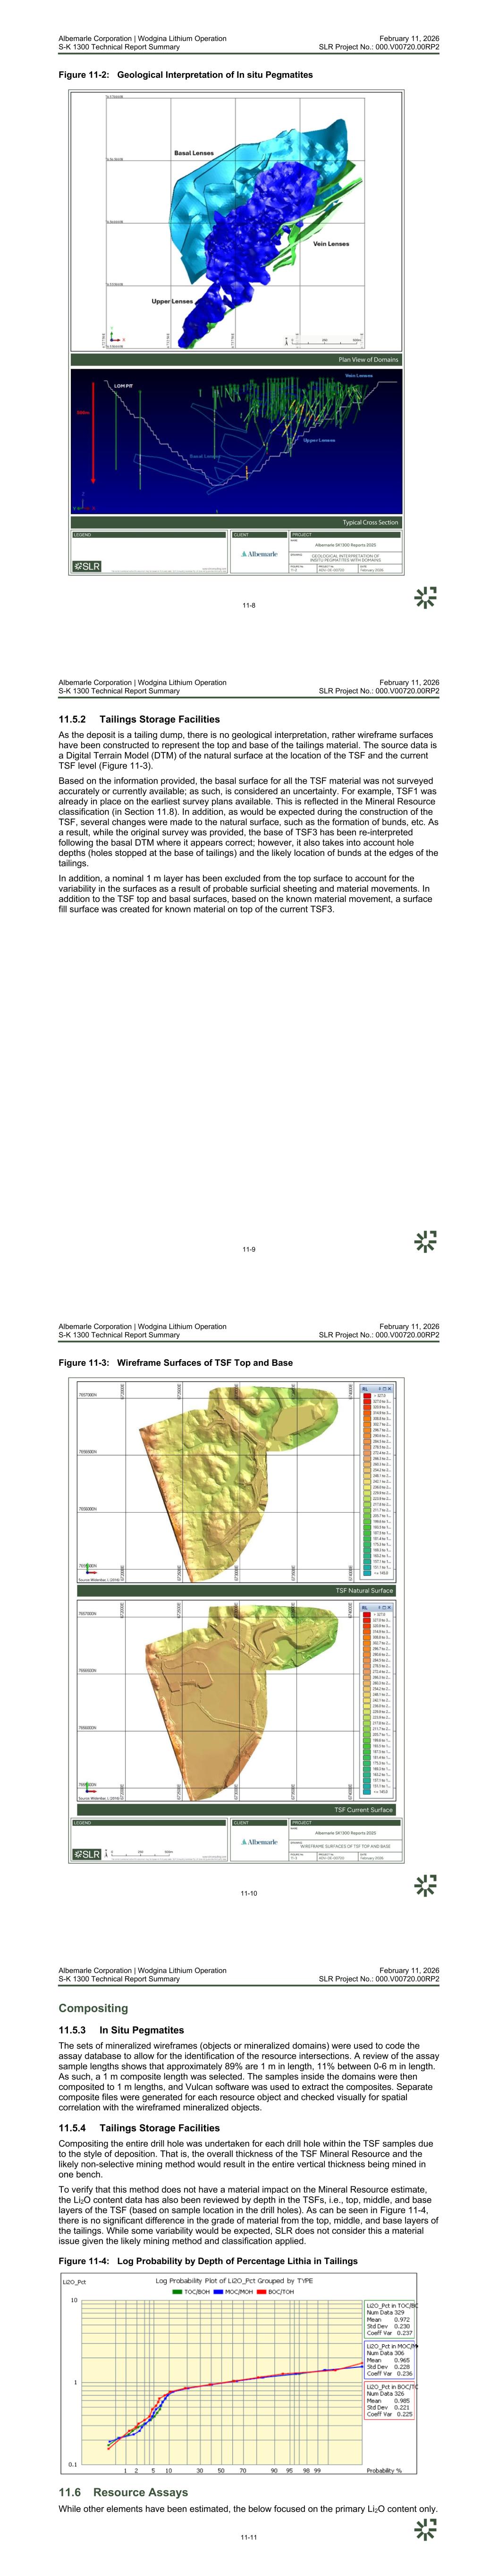This screenshot has width=498, height=2576.
Task: Click the SLR star logo beside page number 11-9
Action: pos(425,1242)
